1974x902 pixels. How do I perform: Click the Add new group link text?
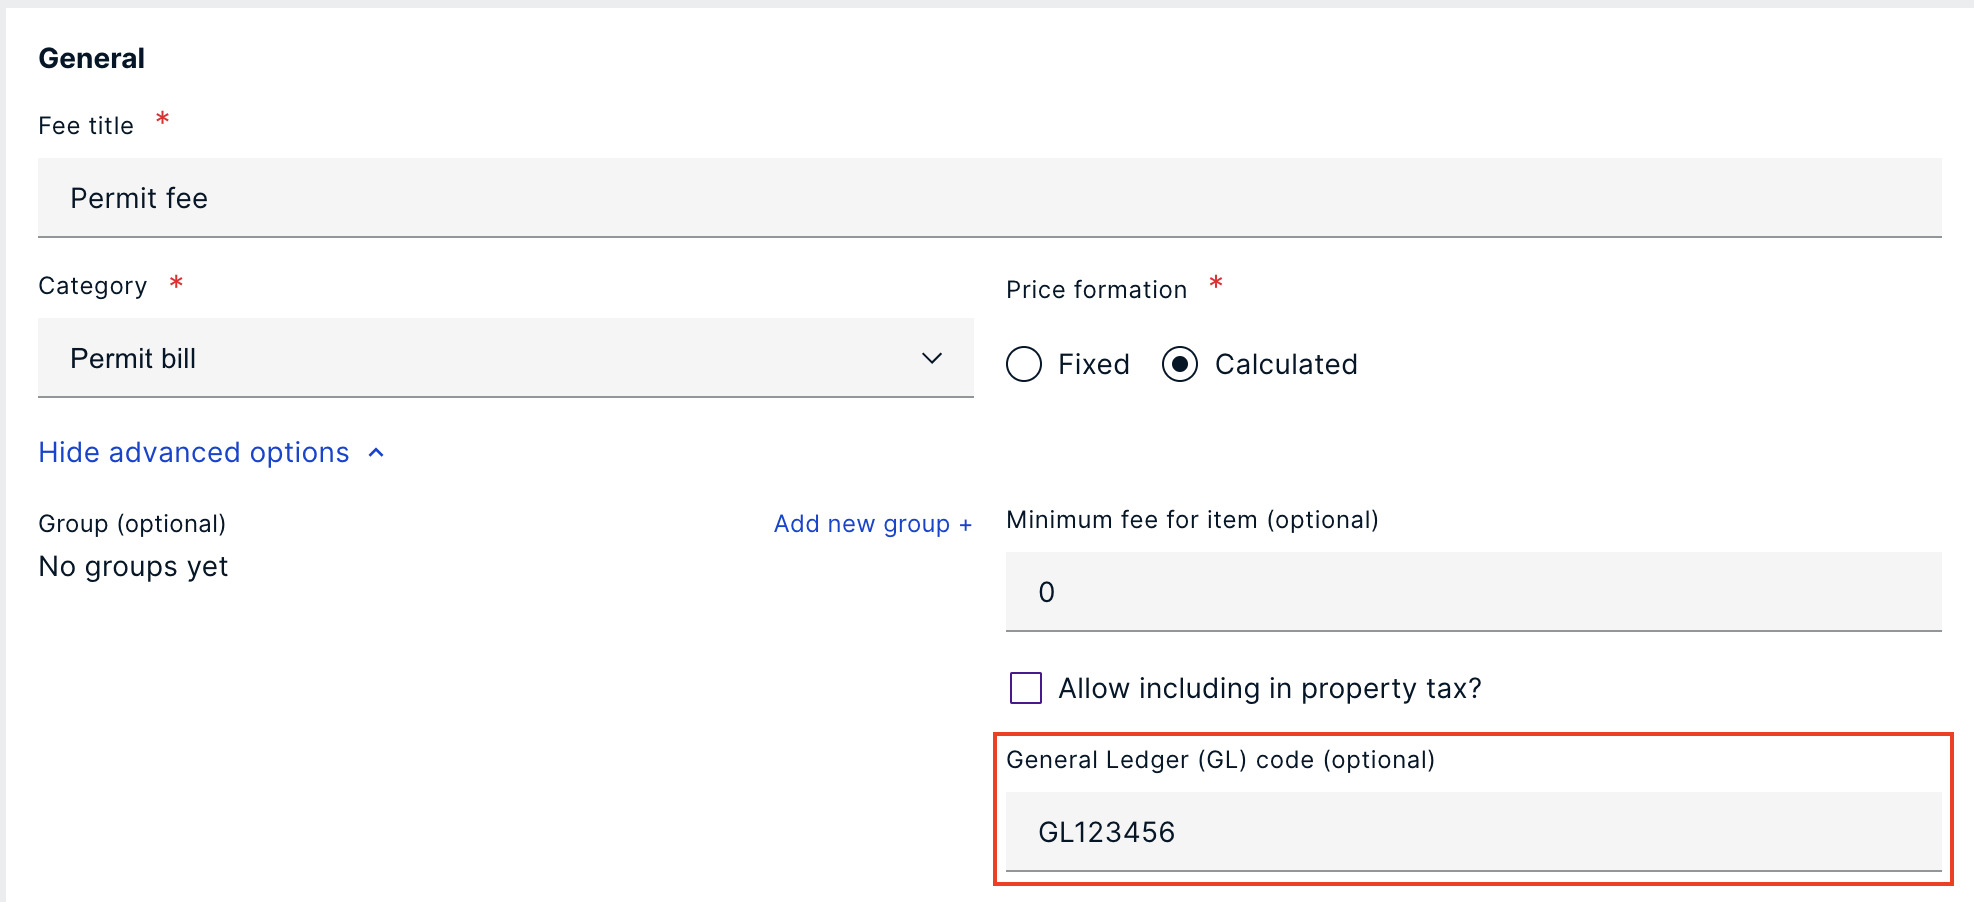(x=861, y=524)
